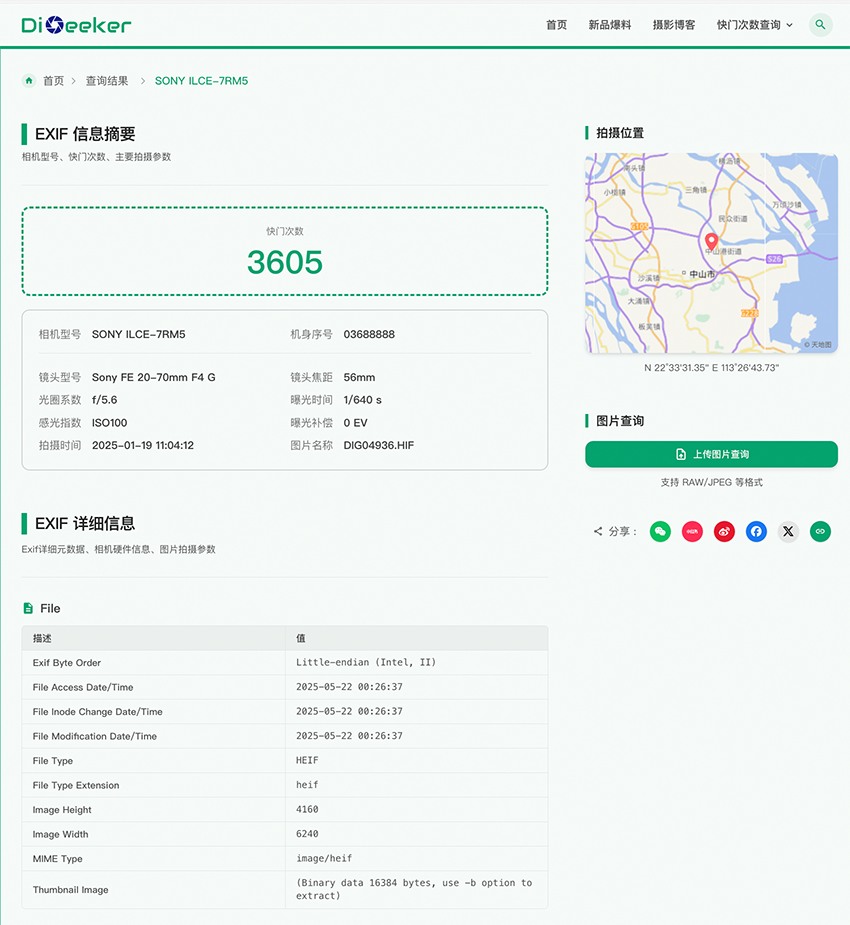
Task: Click the File section document icon
Action: tap(28, 608)
